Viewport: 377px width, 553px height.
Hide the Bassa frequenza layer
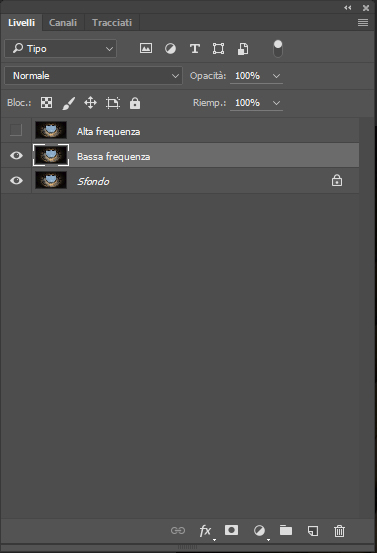click(16, 155)
